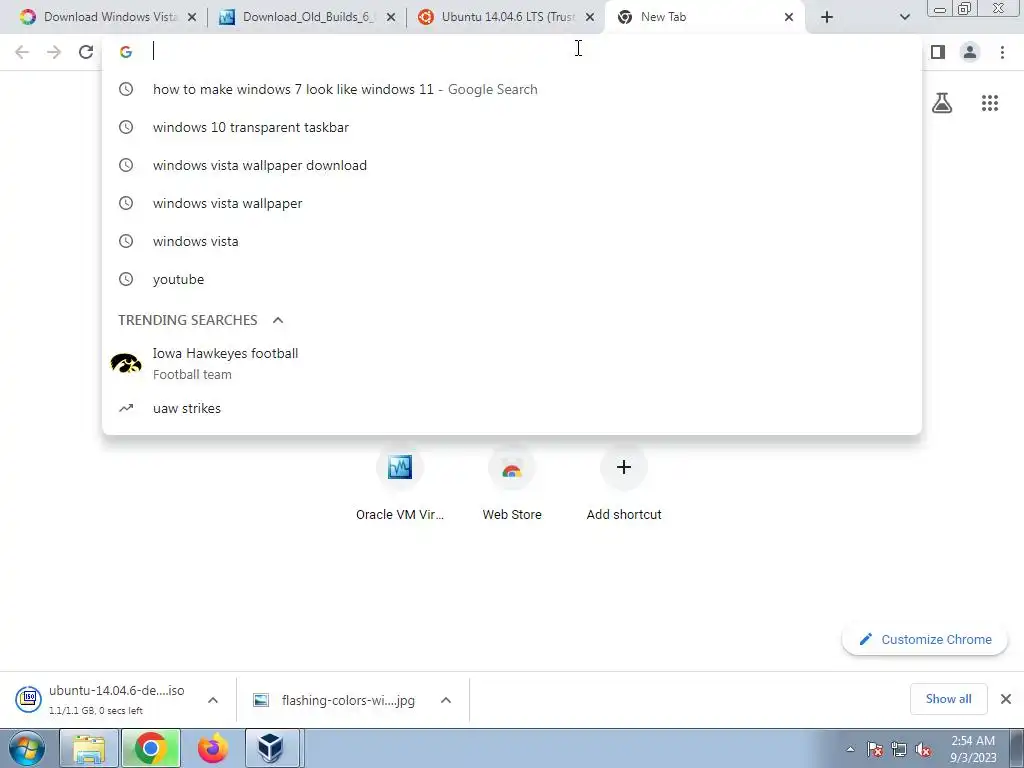Click the clock icon beside 'windows vista'
Screen dimensions: 1024x768
pos(126,241)
